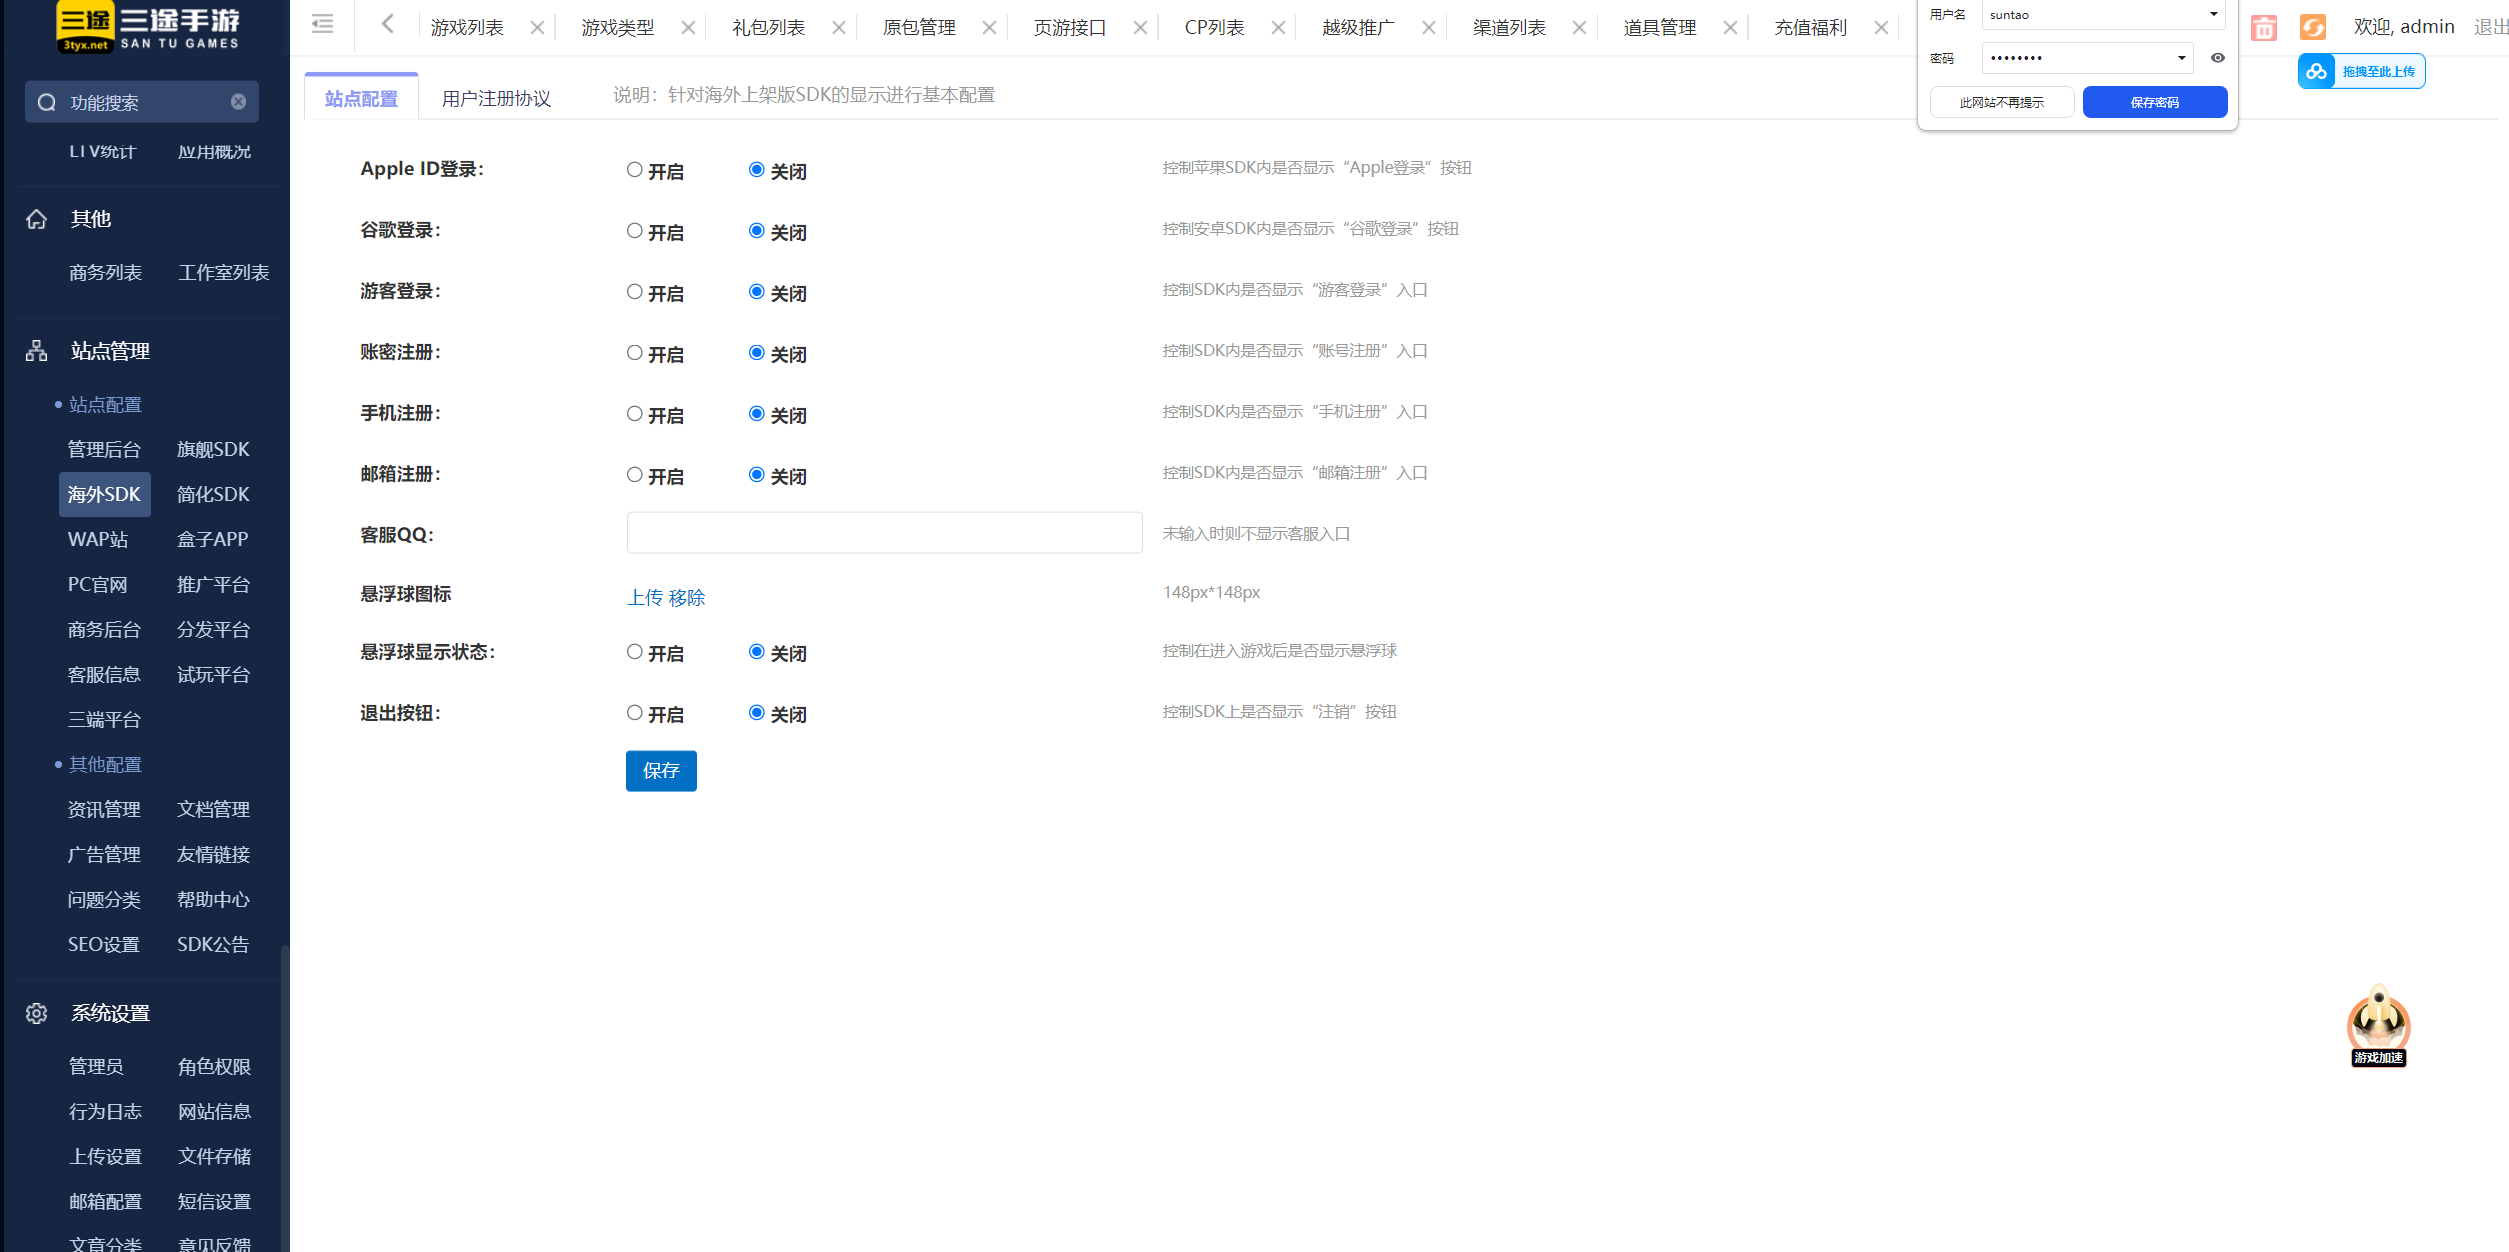The height and width of the screenshot is (1252, 2509).
Task: Click the sidebar collapse menu icon
Action: [x=322, y=24]
